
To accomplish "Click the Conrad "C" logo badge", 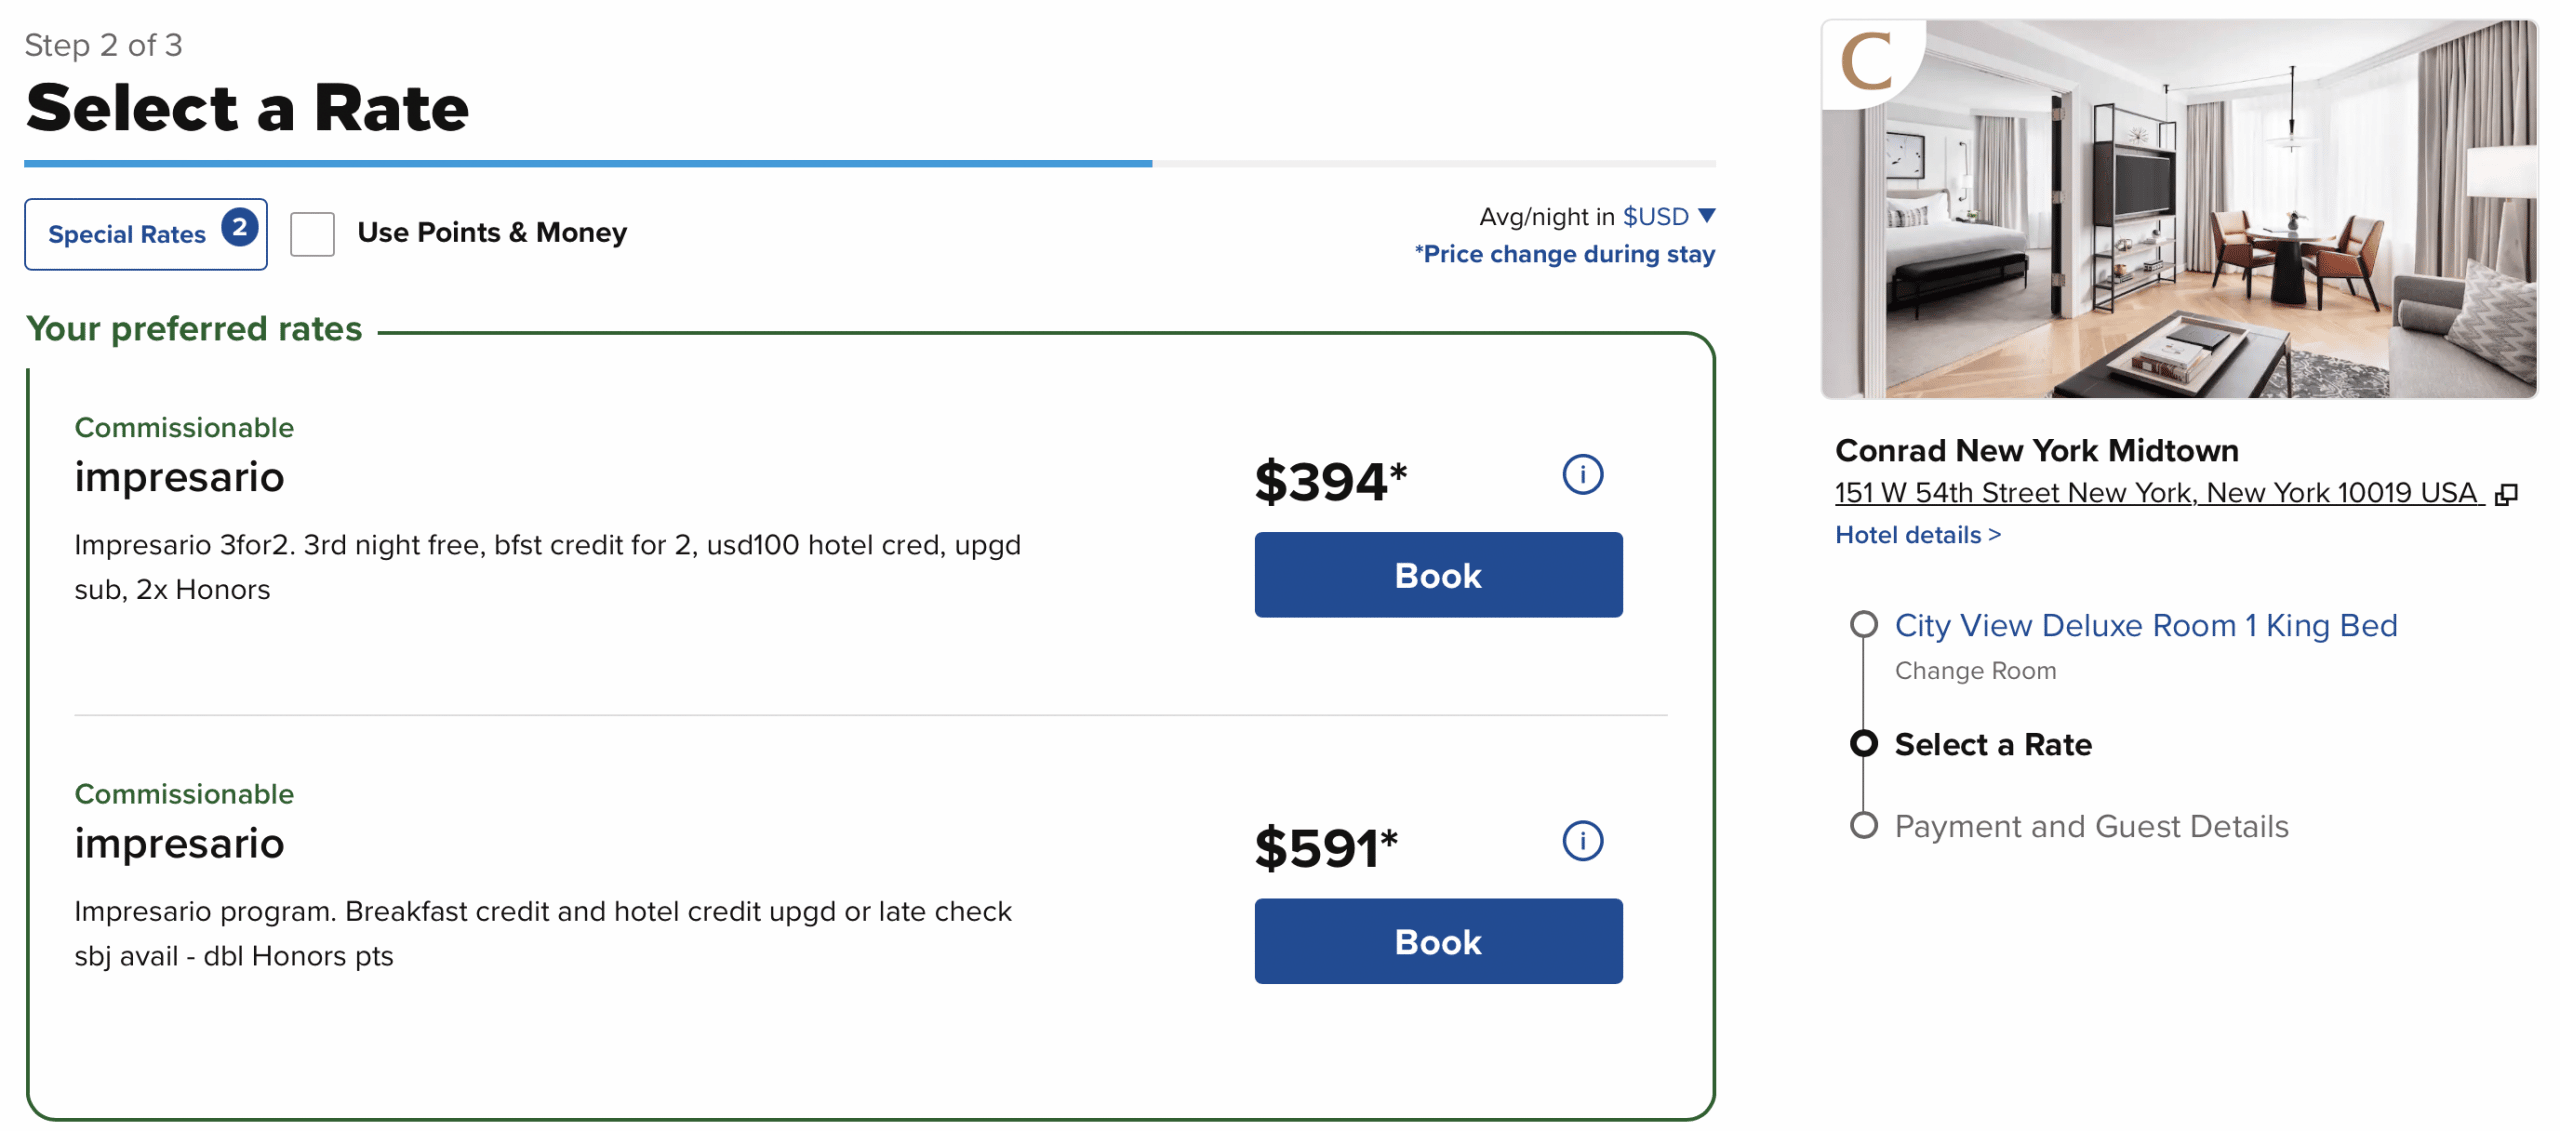I will [x=1867, y=61].
